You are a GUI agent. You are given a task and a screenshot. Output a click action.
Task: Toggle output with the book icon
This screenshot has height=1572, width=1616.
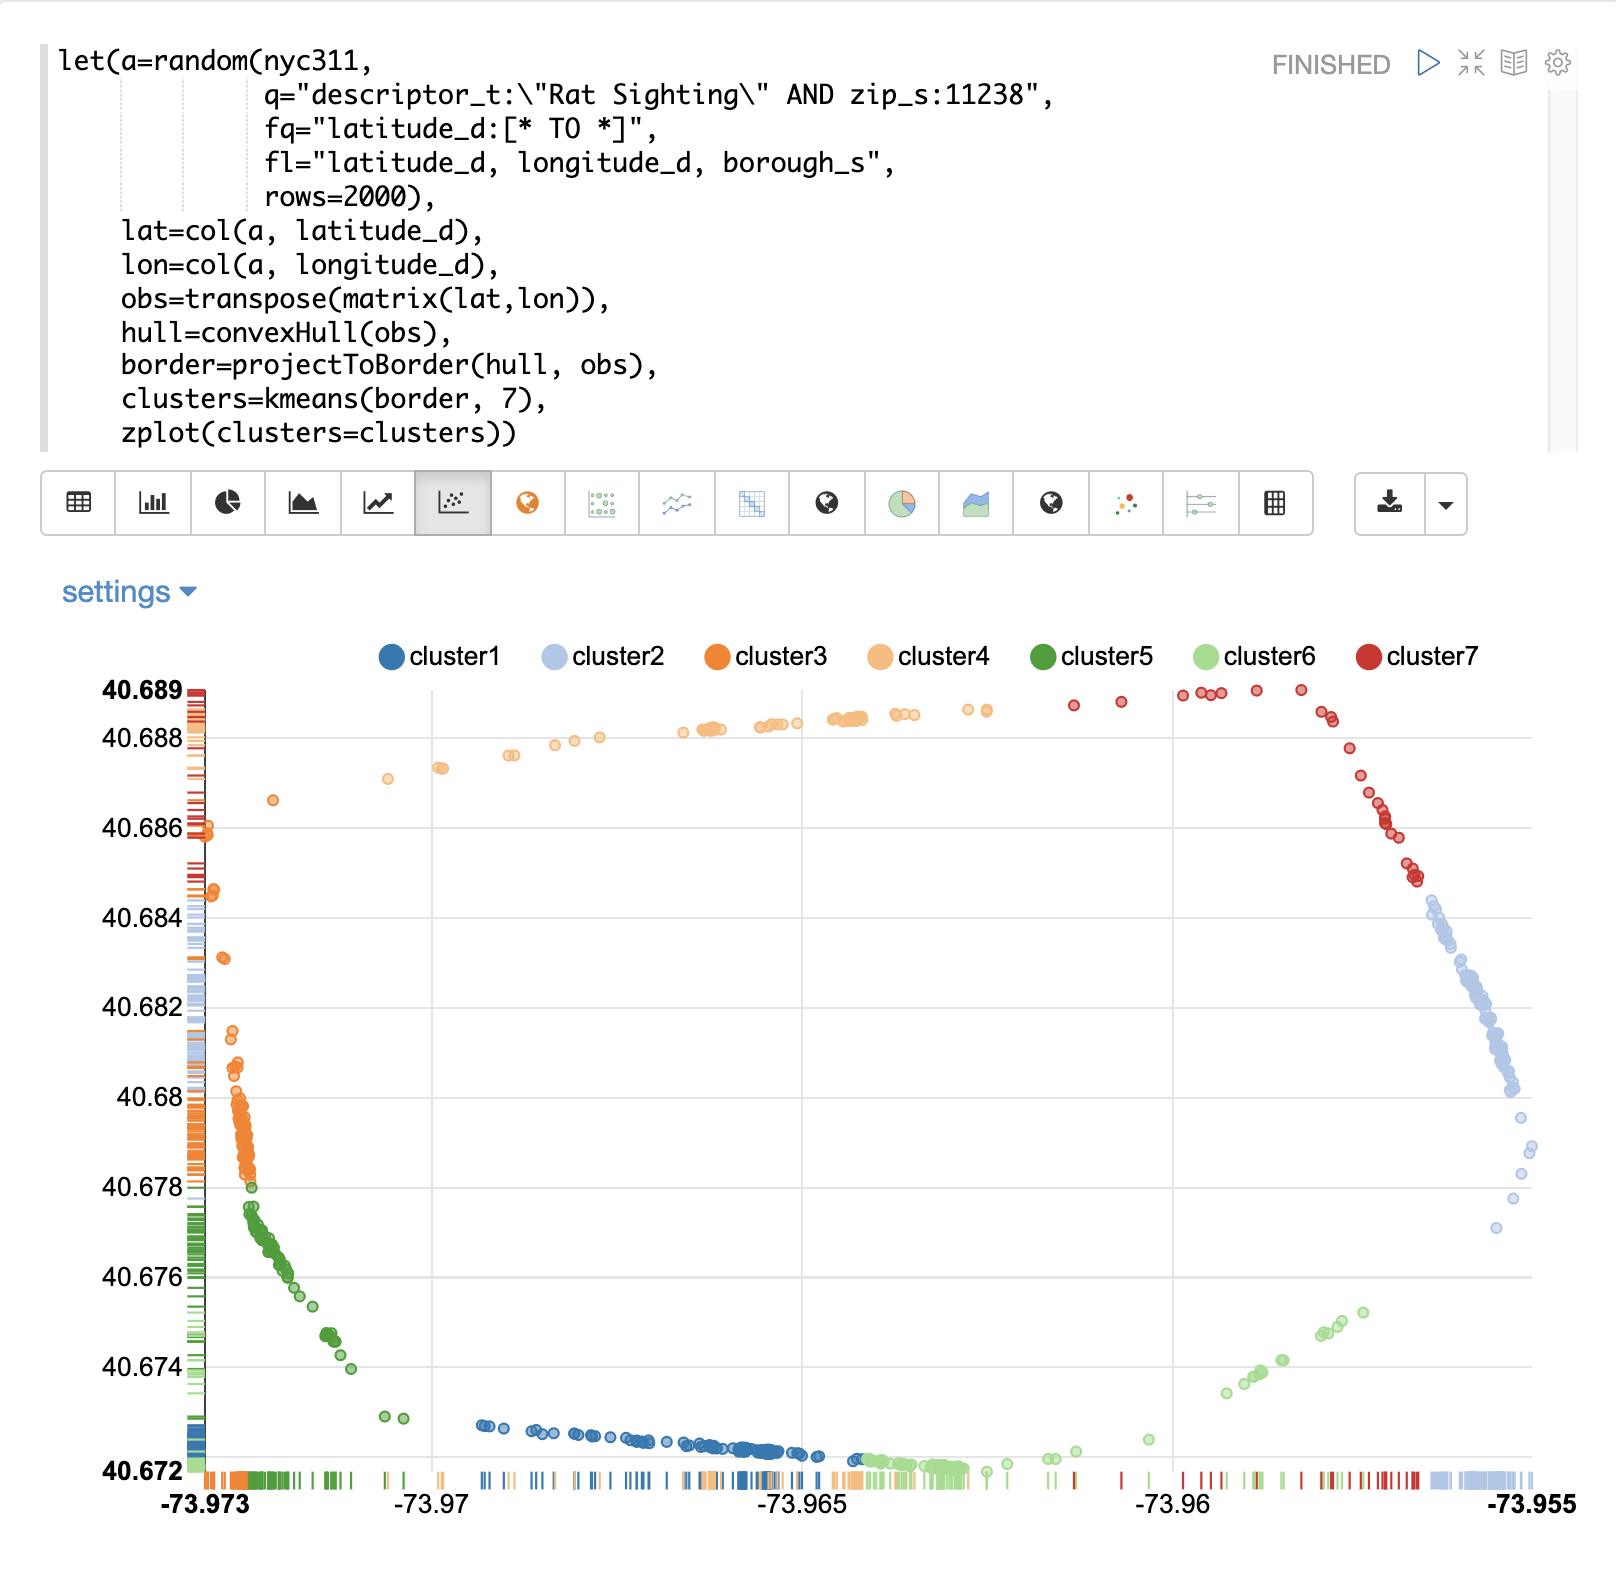click(1514, 63)
